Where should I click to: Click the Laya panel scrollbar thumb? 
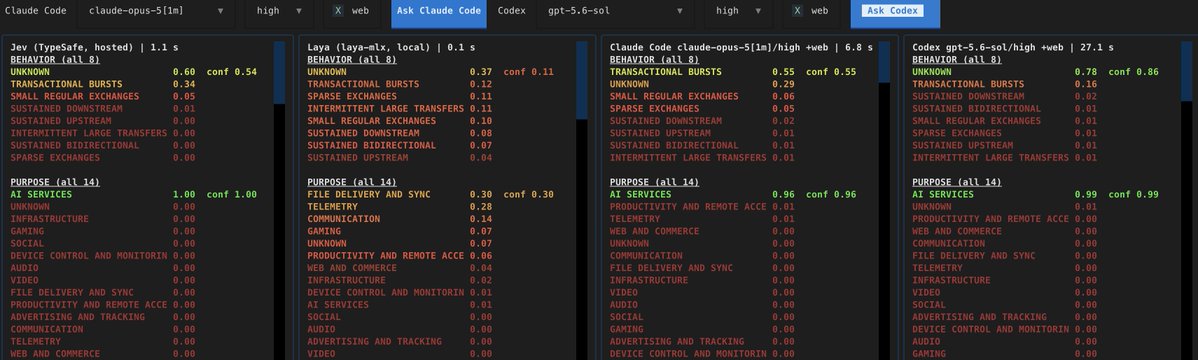click(x=581, y=80)
